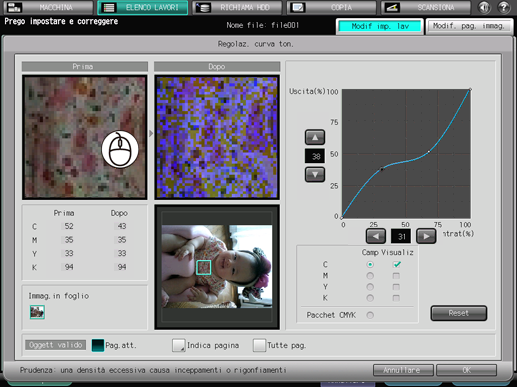Viewport: 517px width, 387px height.
Task: Uncheck the C channel Visualiz checkbox
Action: [x=396, y=265]
